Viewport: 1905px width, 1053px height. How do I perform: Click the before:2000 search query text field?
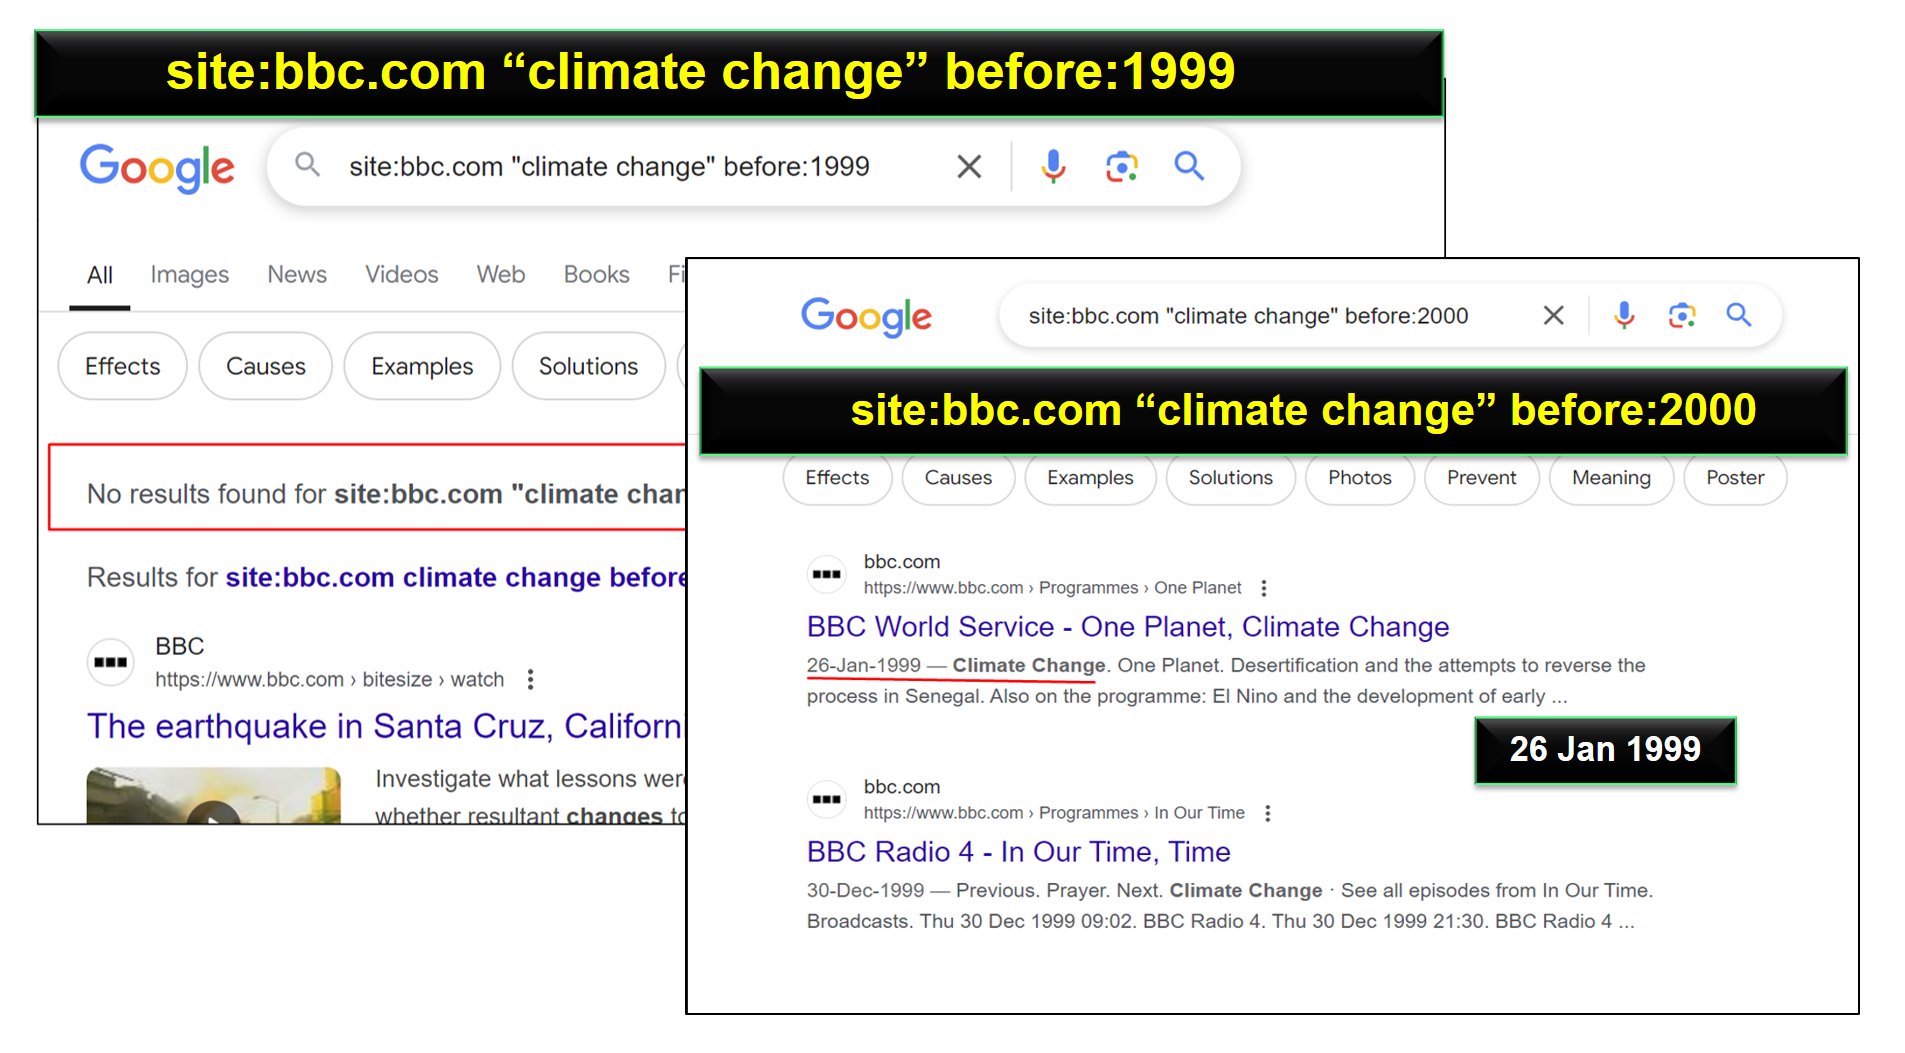[1248, 316]
